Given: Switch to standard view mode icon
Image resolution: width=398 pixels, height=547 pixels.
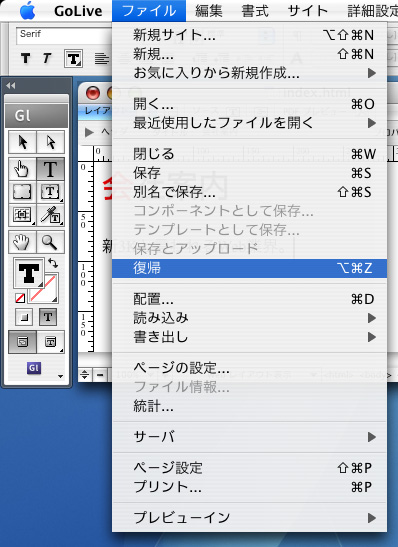Looking at the screenshot, I should coord(22,342).
